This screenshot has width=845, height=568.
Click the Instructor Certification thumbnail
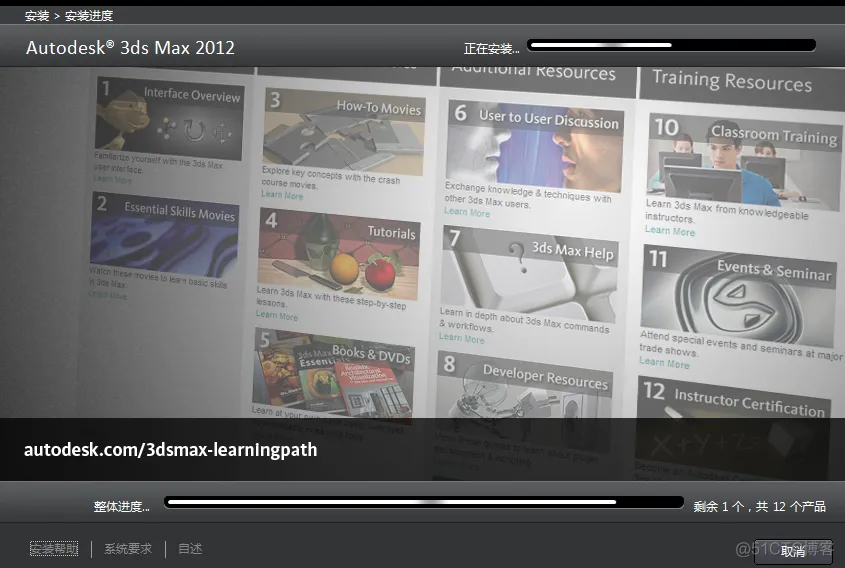[x=733, y=426]
